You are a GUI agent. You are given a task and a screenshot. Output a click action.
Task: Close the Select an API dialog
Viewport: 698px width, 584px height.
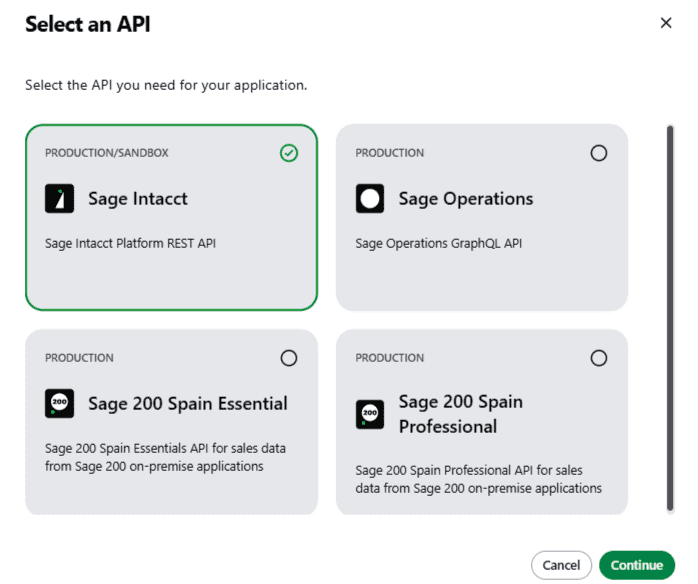pyautogui.click(x=666, y=23)
